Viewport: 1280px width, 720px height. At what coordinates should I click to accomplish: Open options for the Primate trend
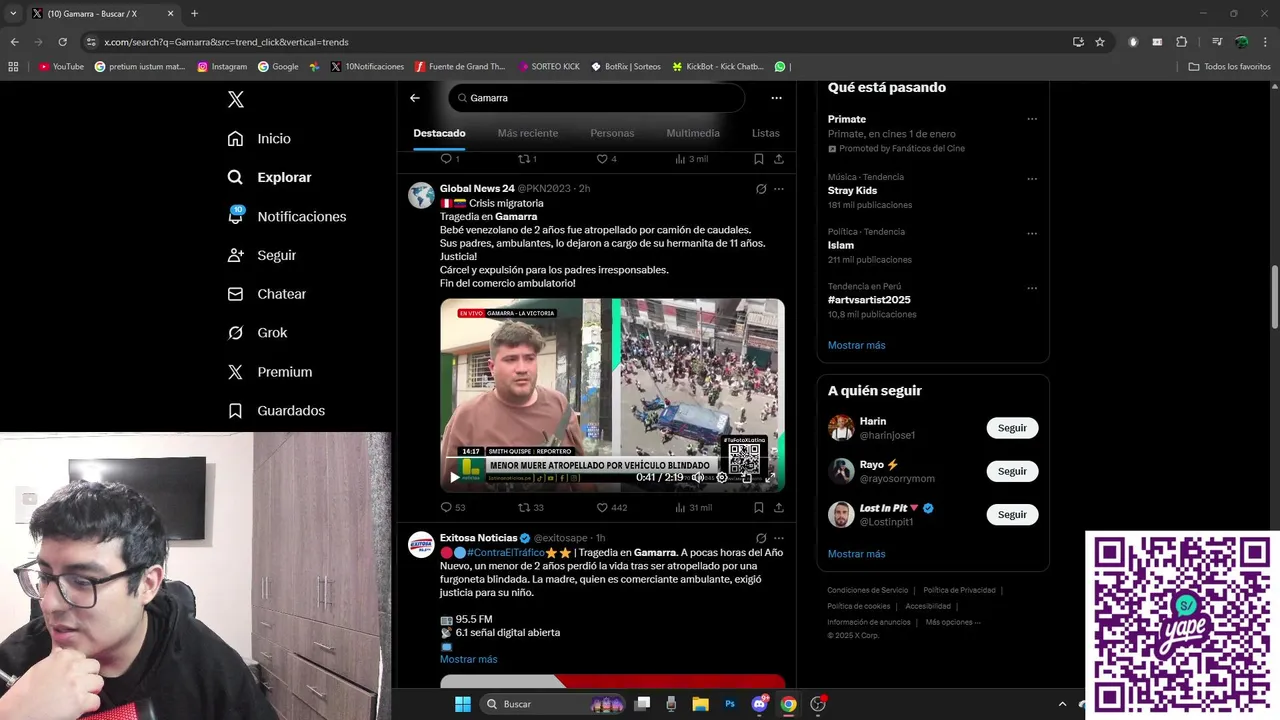(1032, 119)
